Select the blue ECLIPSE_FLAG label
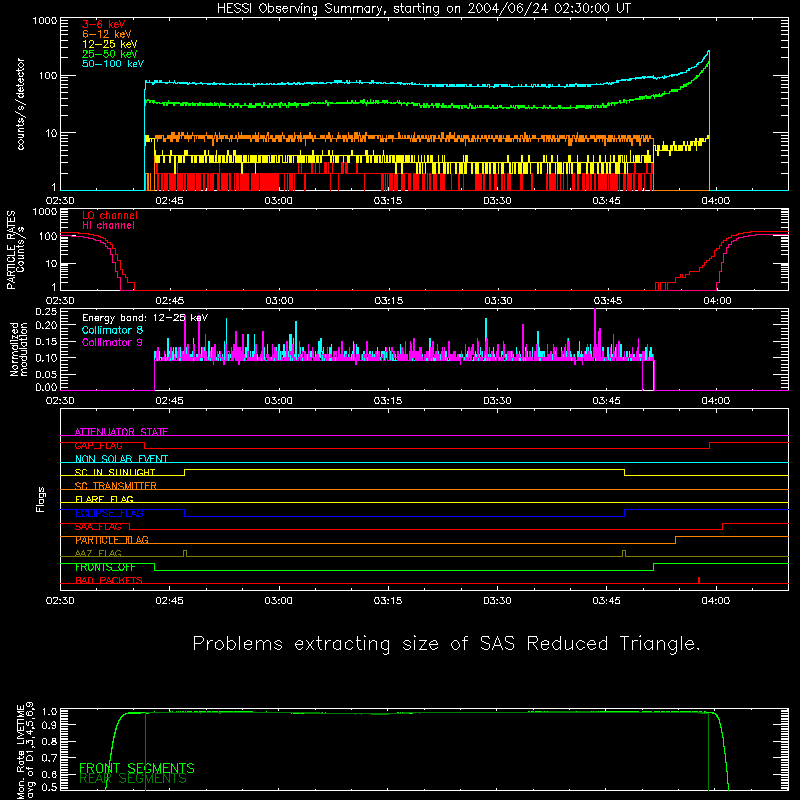The width and height of the screenshot is (800, 800). click(x=109, y=513)
